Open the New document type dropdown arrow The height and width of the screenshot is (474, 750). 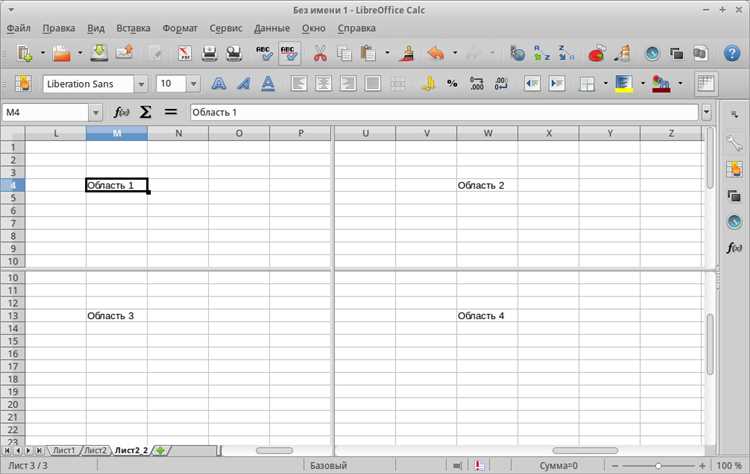43,53
